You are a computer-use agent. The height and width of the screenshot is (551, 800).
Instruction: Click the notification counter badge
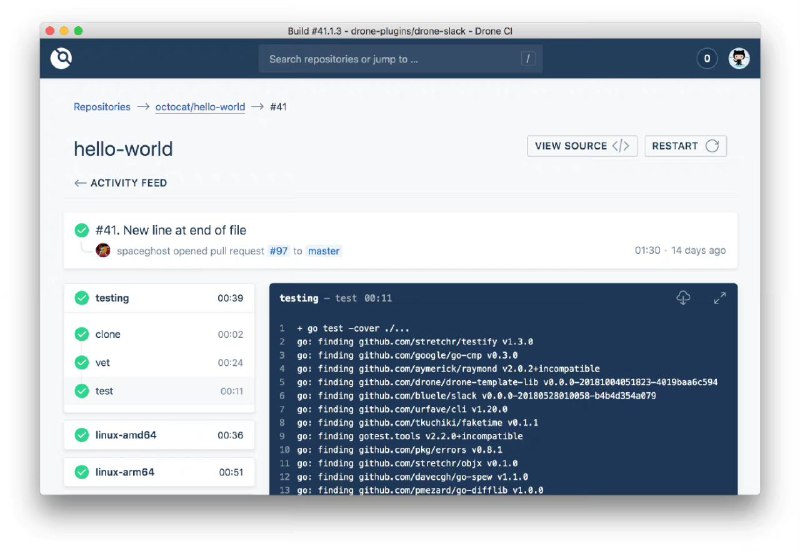pyautogui.click(x=707, y=59)
